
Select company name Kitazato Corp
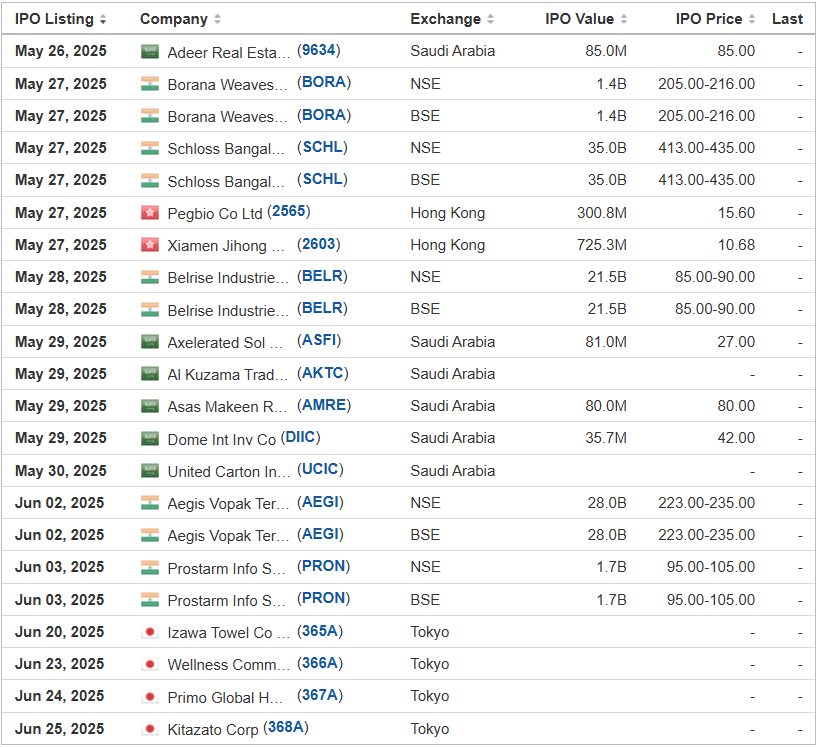coord(213,730)
